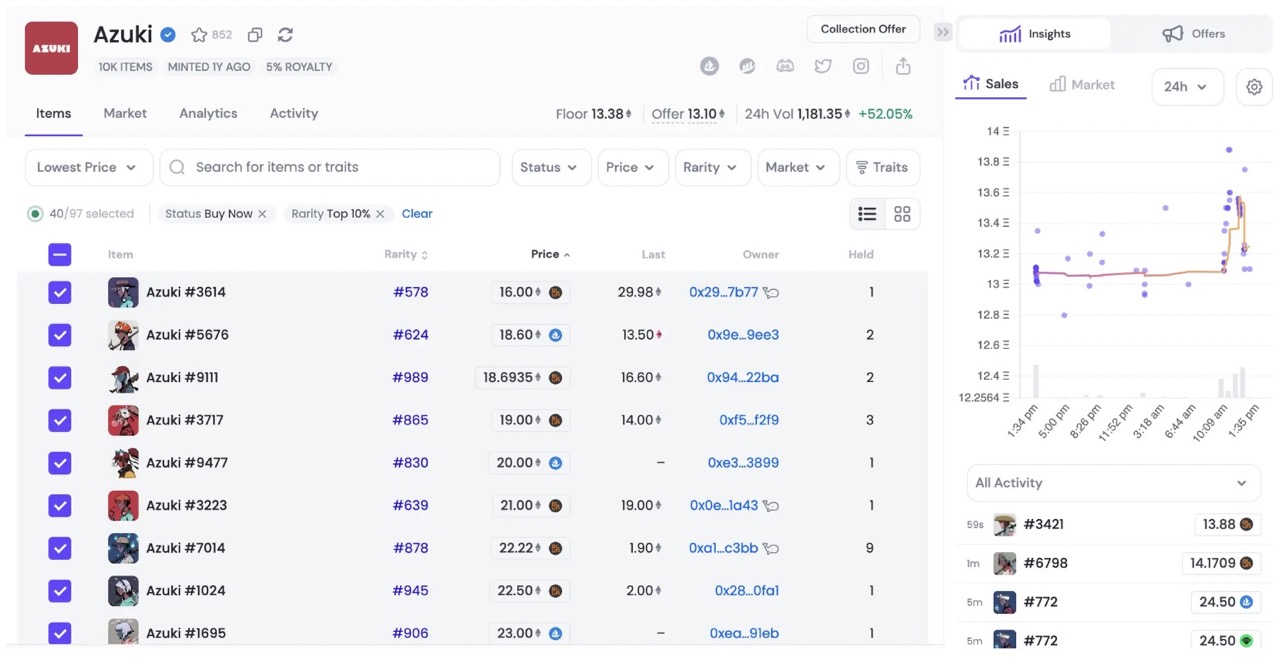Image resolution: width=1280 pixels, height=671 pixels.
Task: Uncheck the checkbox for Azuki #3614
Action: [60, 292]
